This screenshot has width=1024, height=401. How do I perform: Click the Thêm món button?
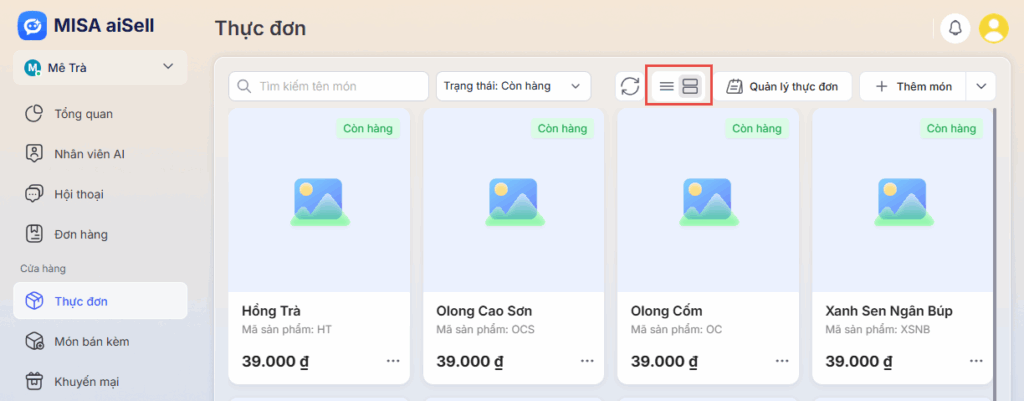tap(913, 86)
